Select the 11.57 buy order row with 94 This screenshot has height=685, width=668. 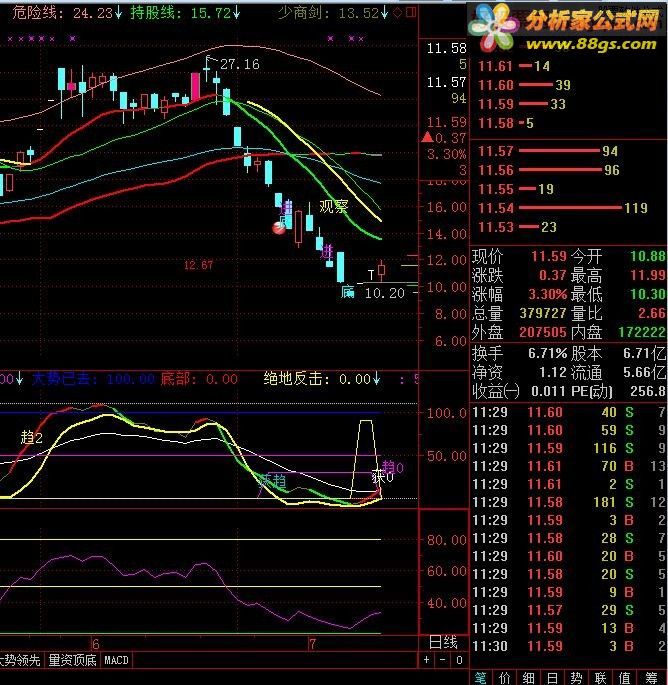click(548, 151)
